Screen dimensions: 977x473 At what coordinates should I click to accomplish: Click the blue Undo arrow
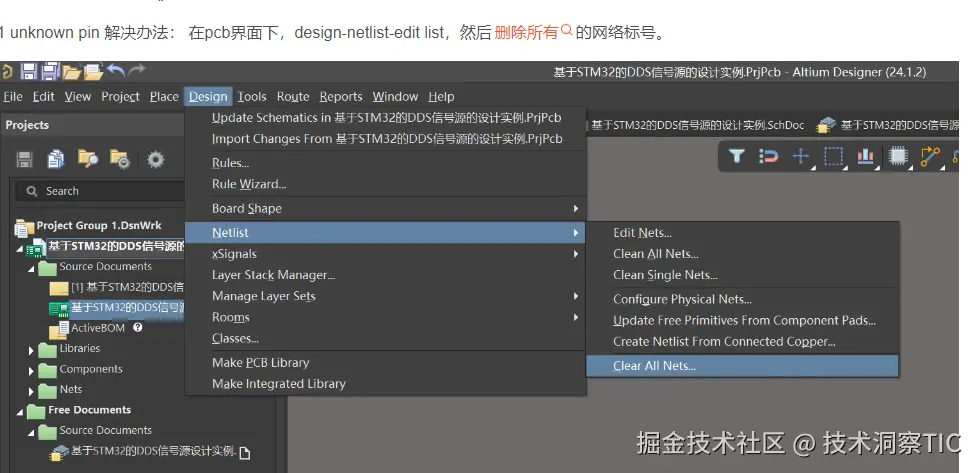tap(116, 71)
